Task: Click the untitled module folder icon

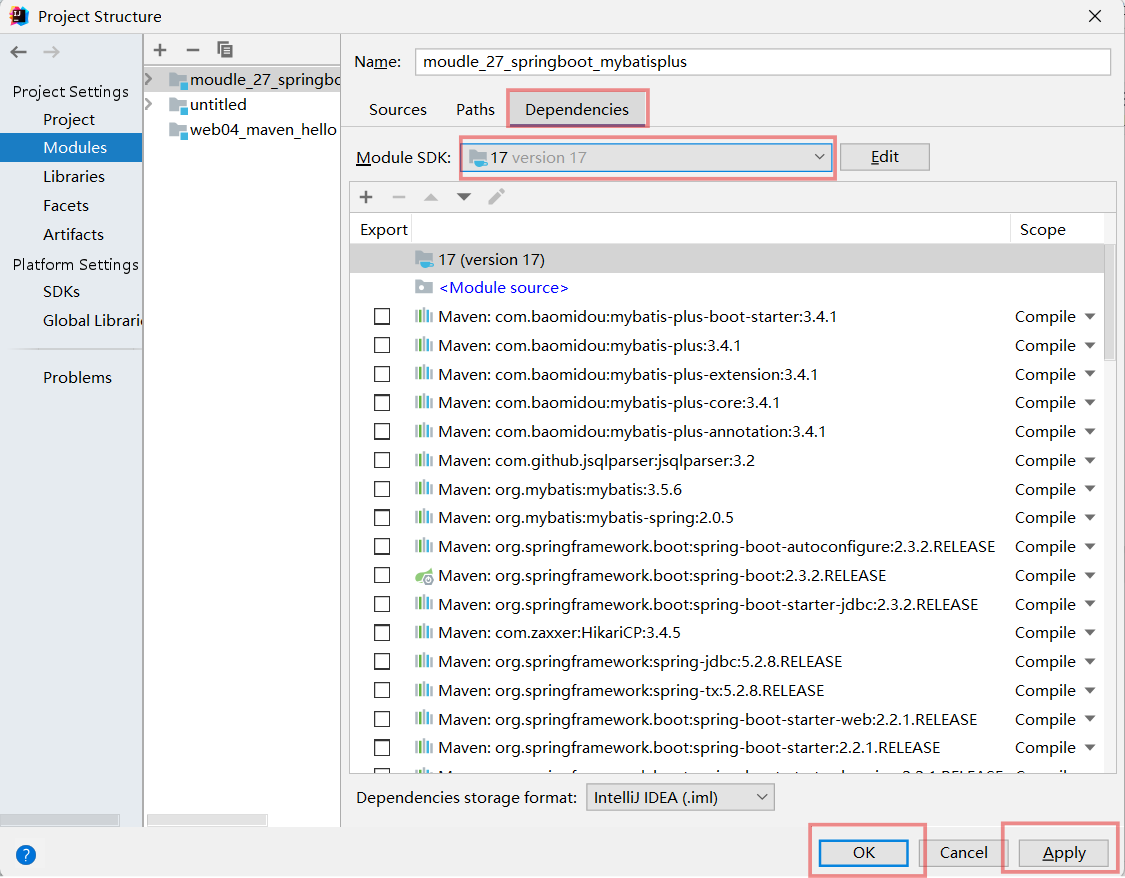Action: click(x=178, y=105)
